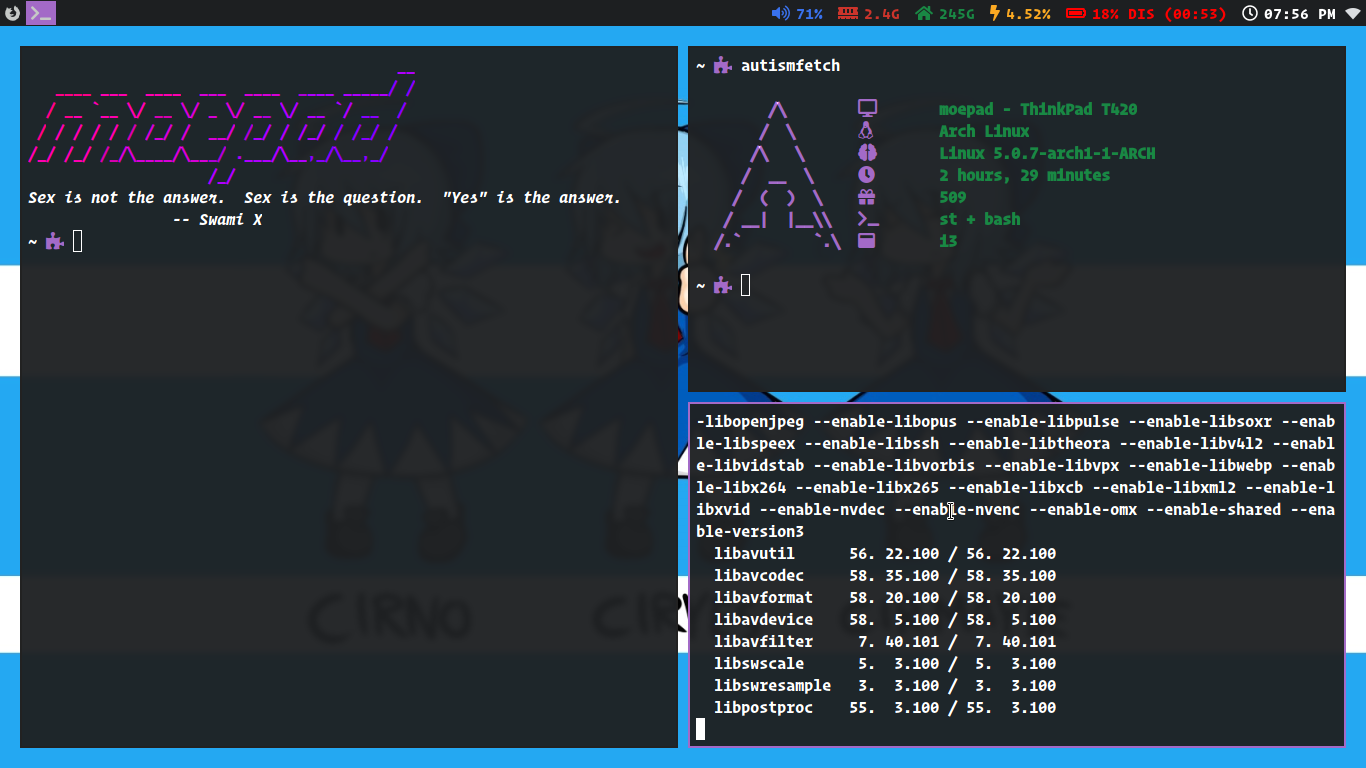Image resolution: width=1366 pixels, height=768 pixels.
Task: Click the block cursor in bottom-right terminal
Action: tap(700, 730)
